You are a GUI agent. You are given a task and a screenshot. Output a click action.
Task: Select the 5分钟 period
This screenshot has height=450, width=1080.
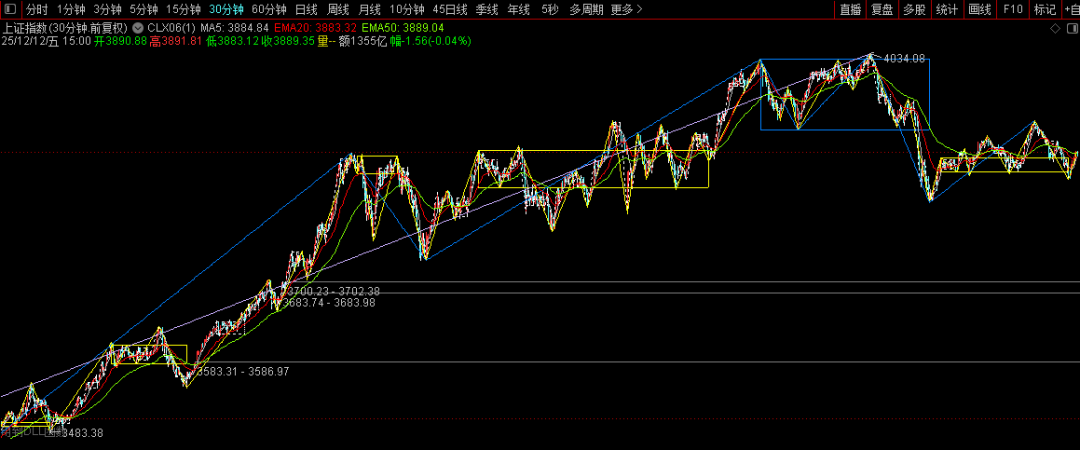(144, 10)
